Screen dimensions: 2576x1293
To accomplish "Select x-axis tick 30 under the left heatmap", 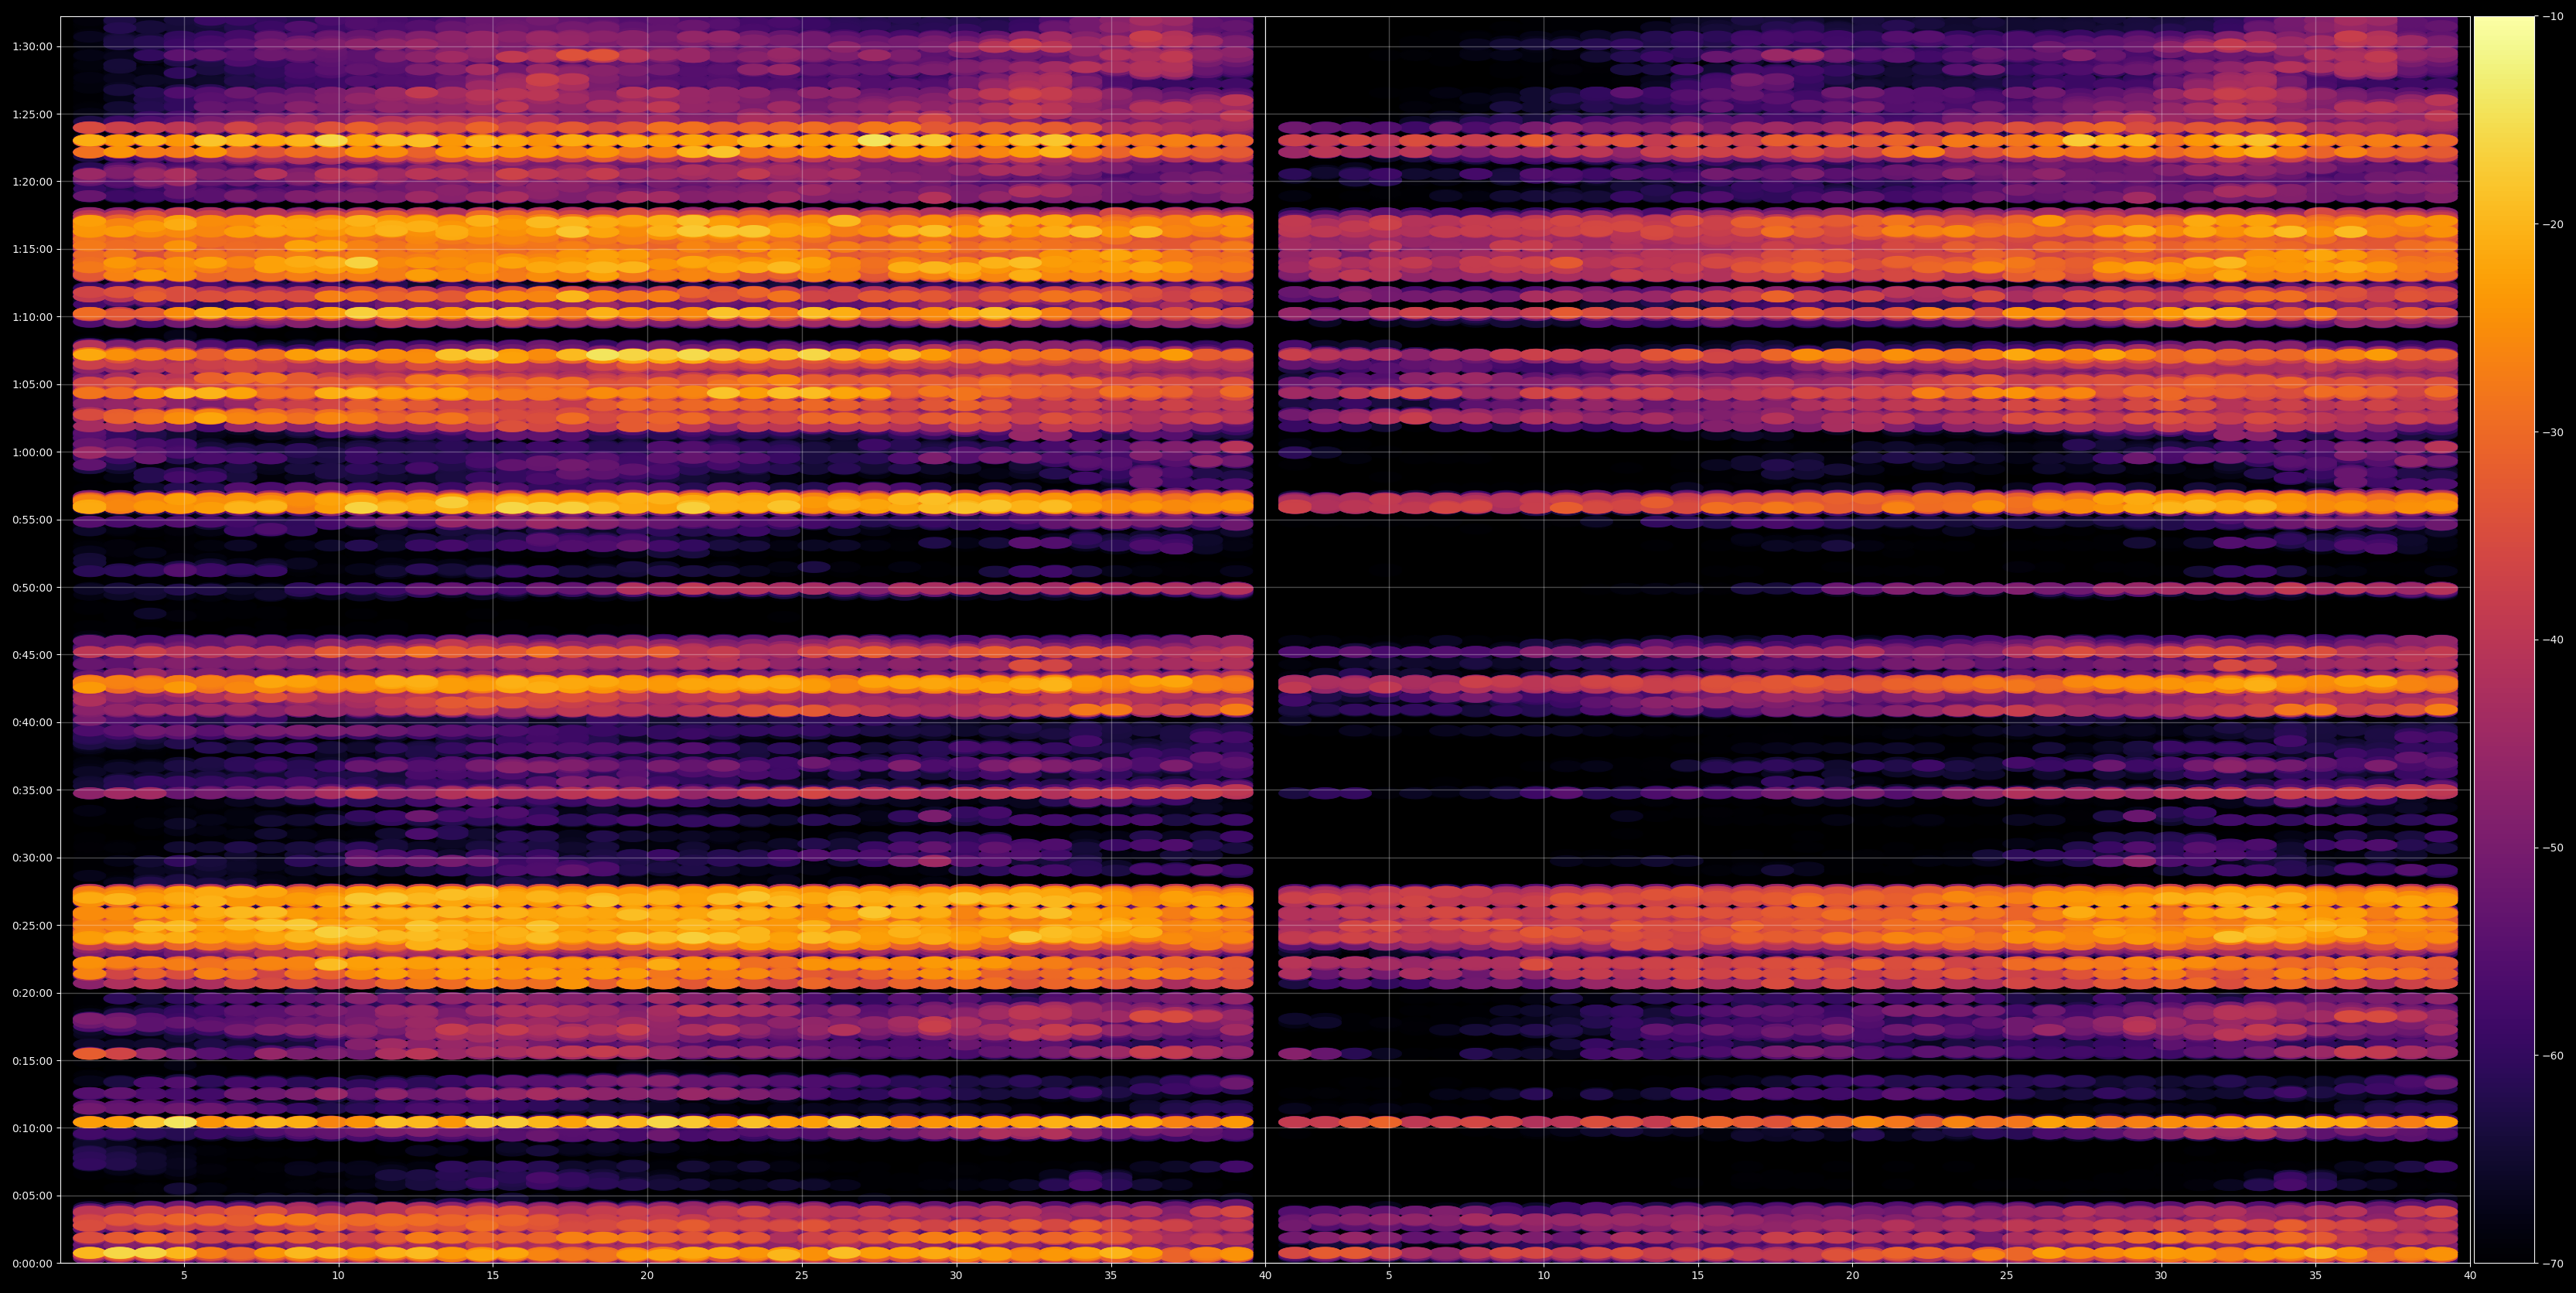I will [x=956, y=1276].
